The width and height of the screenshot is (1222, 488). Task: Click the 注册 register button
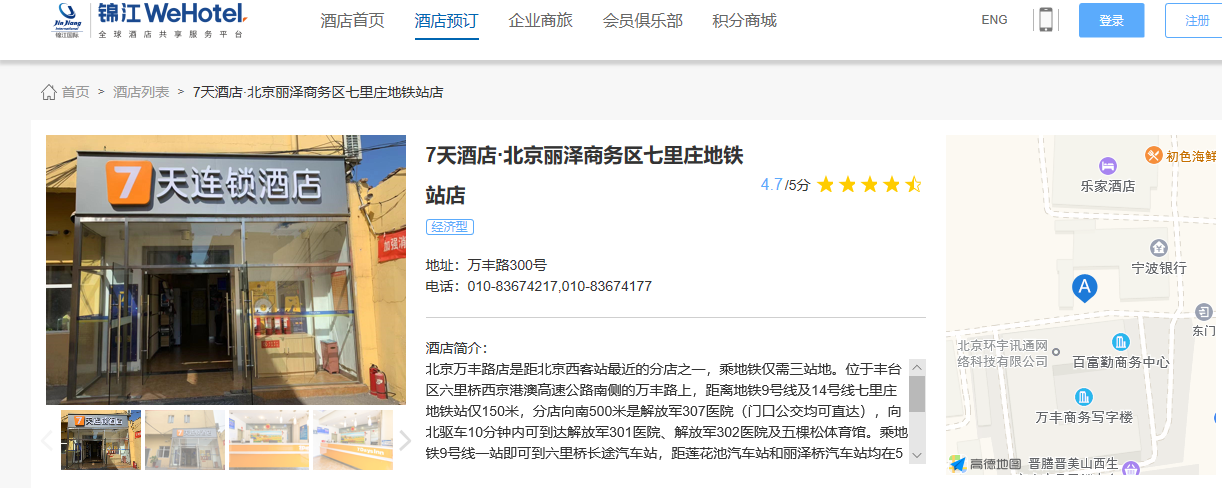1194,21
